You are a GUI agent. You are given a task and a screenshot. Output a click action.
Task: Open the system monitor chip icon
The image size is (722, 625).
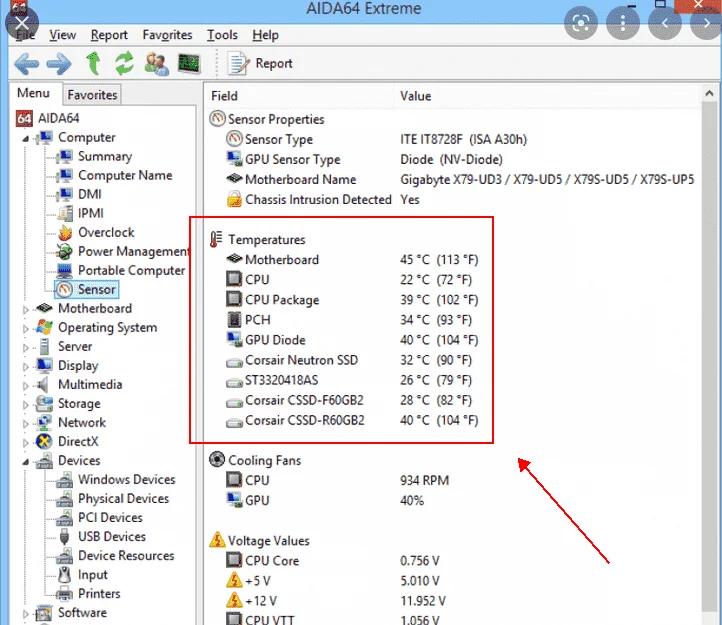(189, 64)
